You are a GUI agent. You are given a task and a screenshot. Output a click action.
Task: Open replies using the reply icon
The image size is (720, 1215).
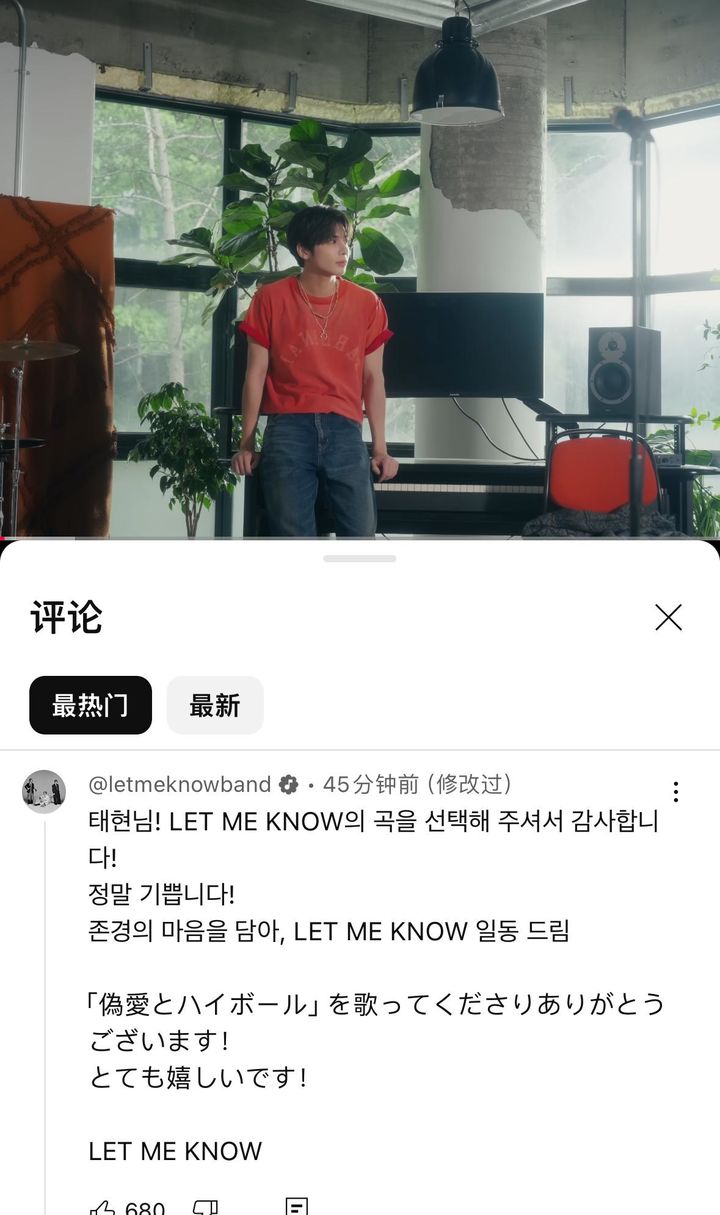pos(296,1206)
